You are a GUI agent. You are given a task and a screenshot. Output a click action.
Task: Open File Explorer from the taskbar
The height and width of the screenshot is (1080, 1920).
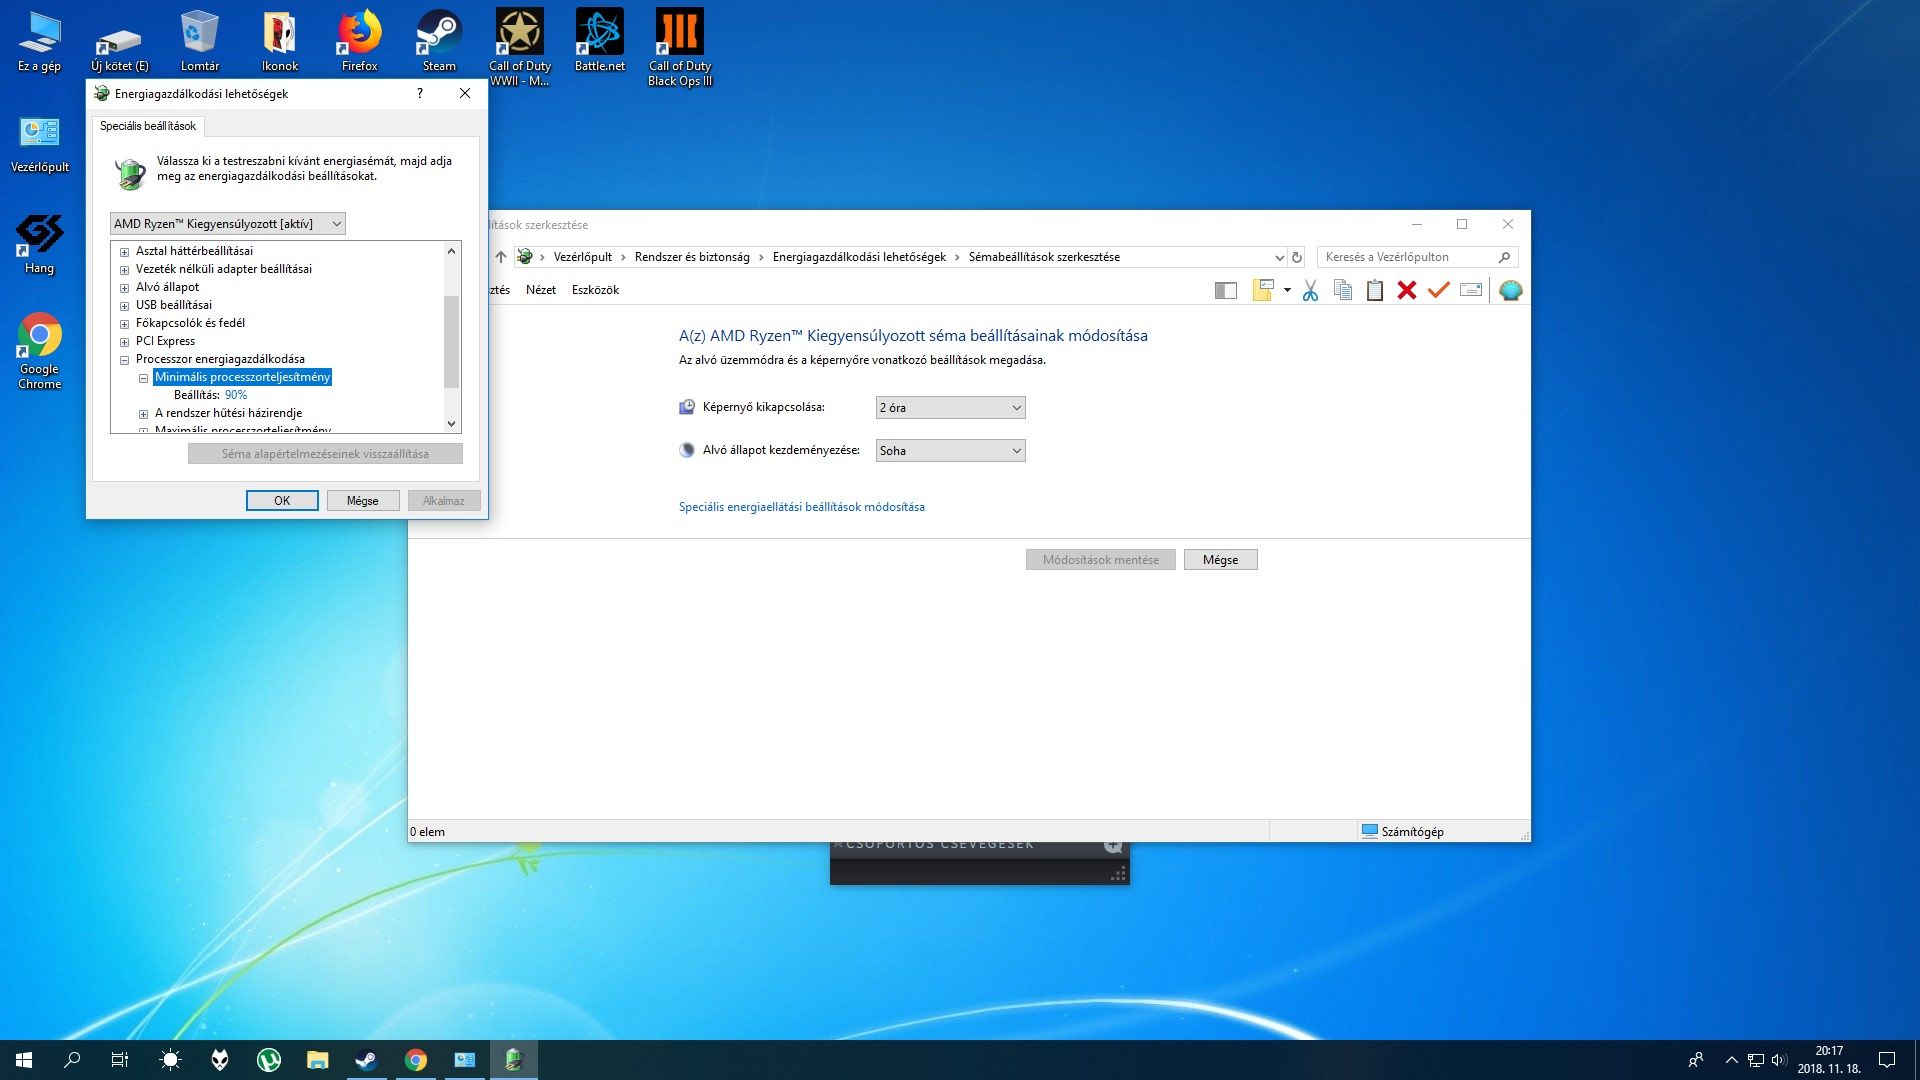pyautogui.click(x=317, y=1060)
